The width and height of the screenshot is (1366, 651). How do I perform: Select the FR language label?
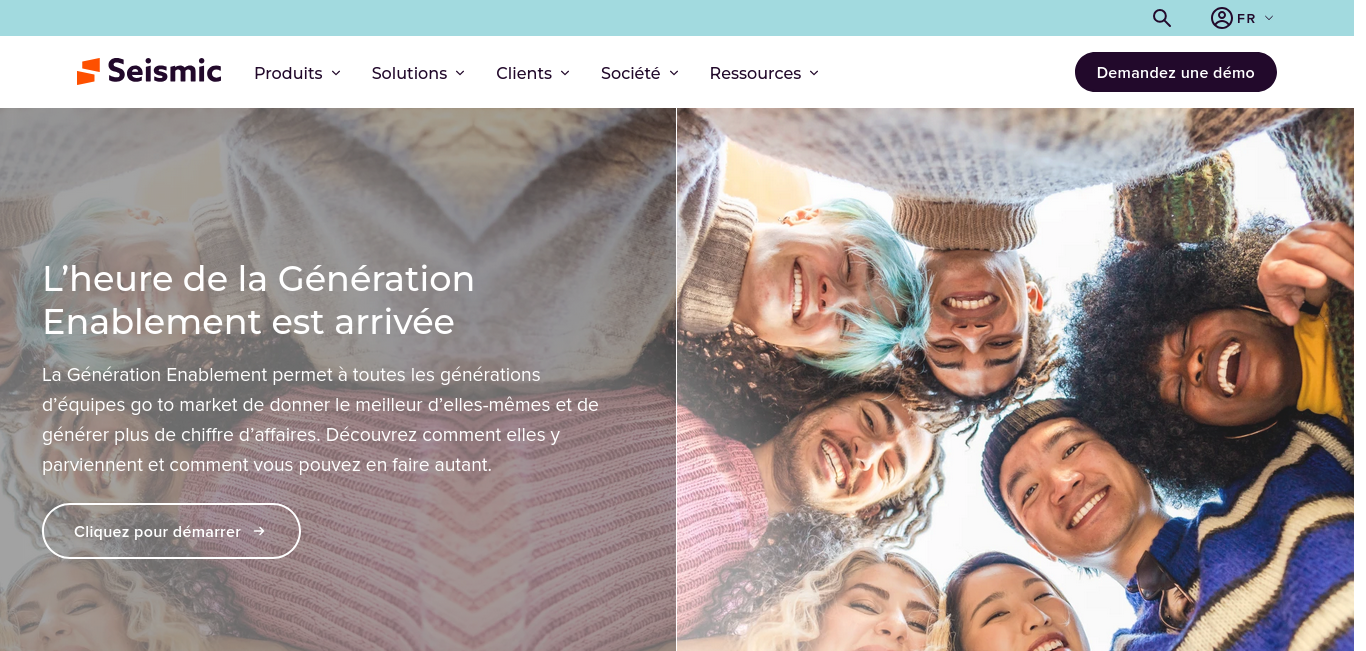(x=1246, y=18)
